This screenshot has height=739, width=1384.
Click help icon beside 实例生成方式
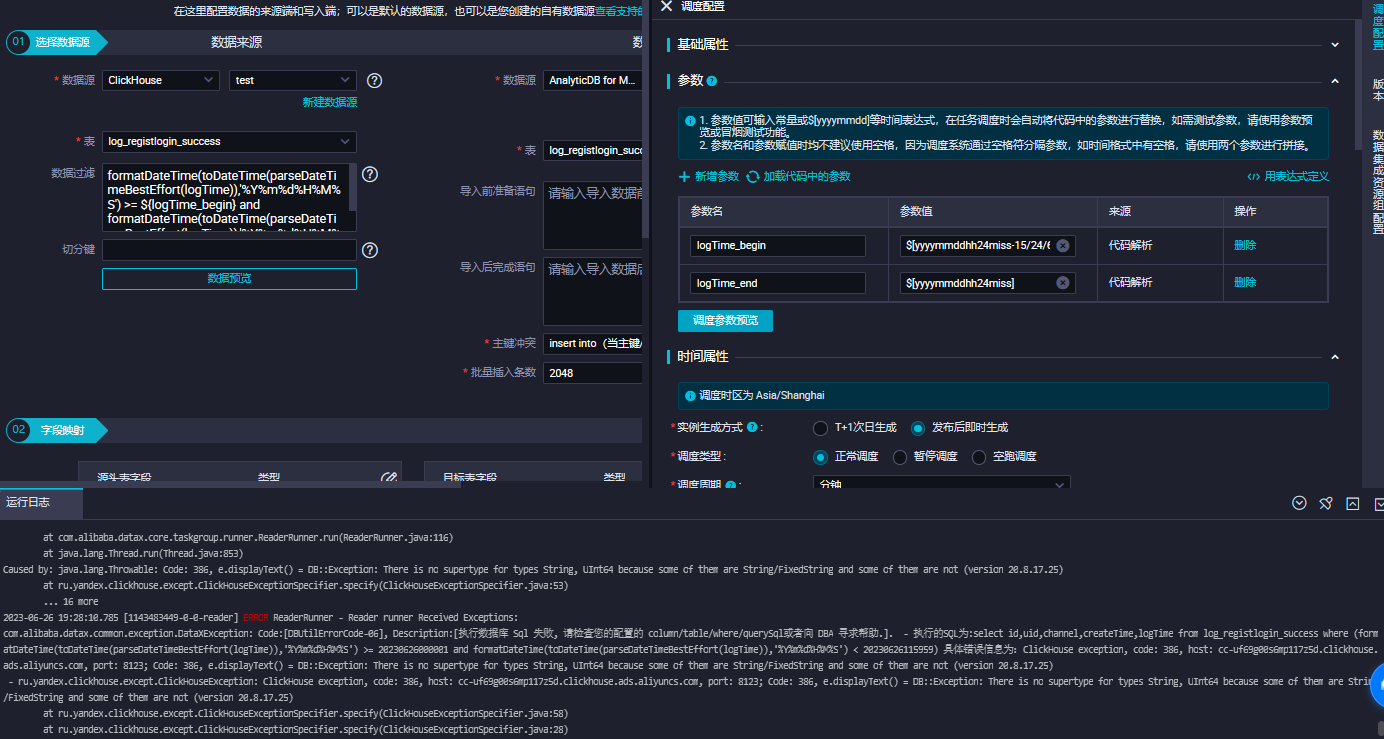click(752, 427)
